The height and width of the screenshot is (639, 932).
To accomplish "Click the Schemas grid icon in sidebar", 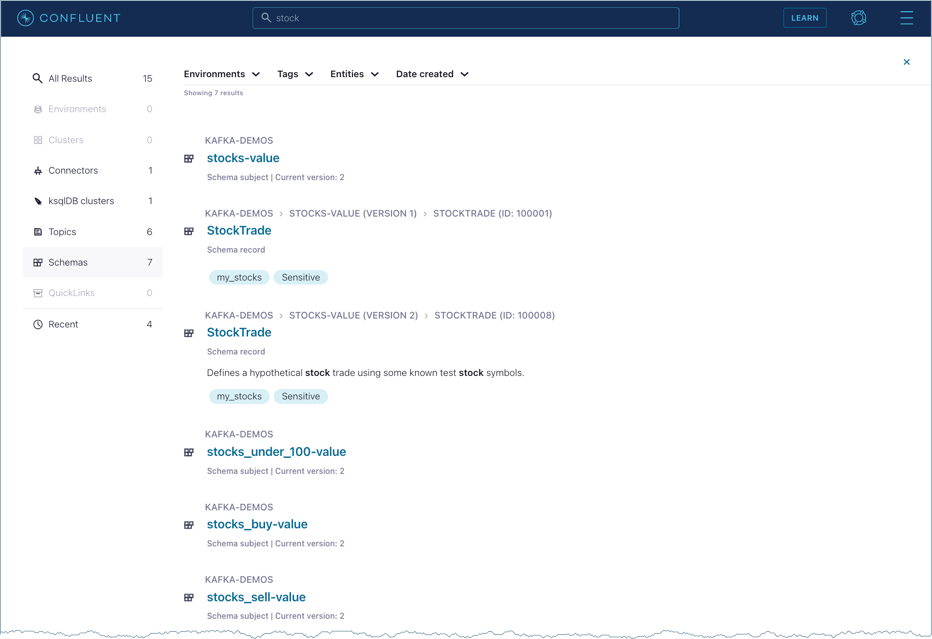I will point(38,262).
